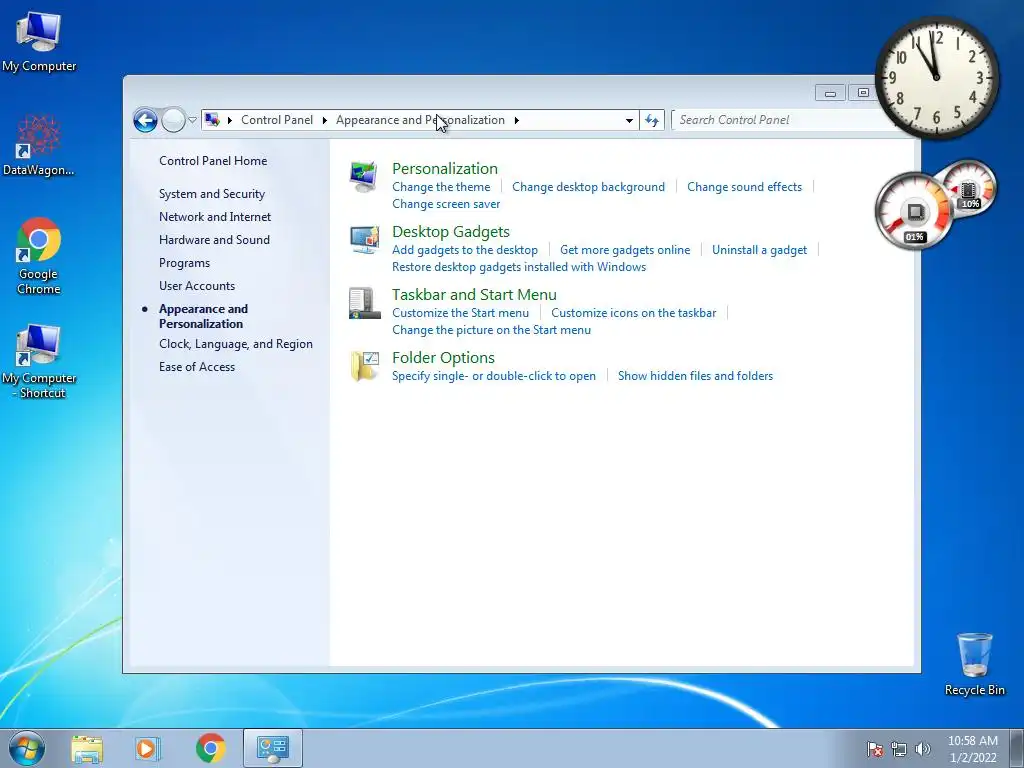Viewport: 1024px width, 768px height.
Task: Open the Windows Start button
Action: (x=27, y=748)
